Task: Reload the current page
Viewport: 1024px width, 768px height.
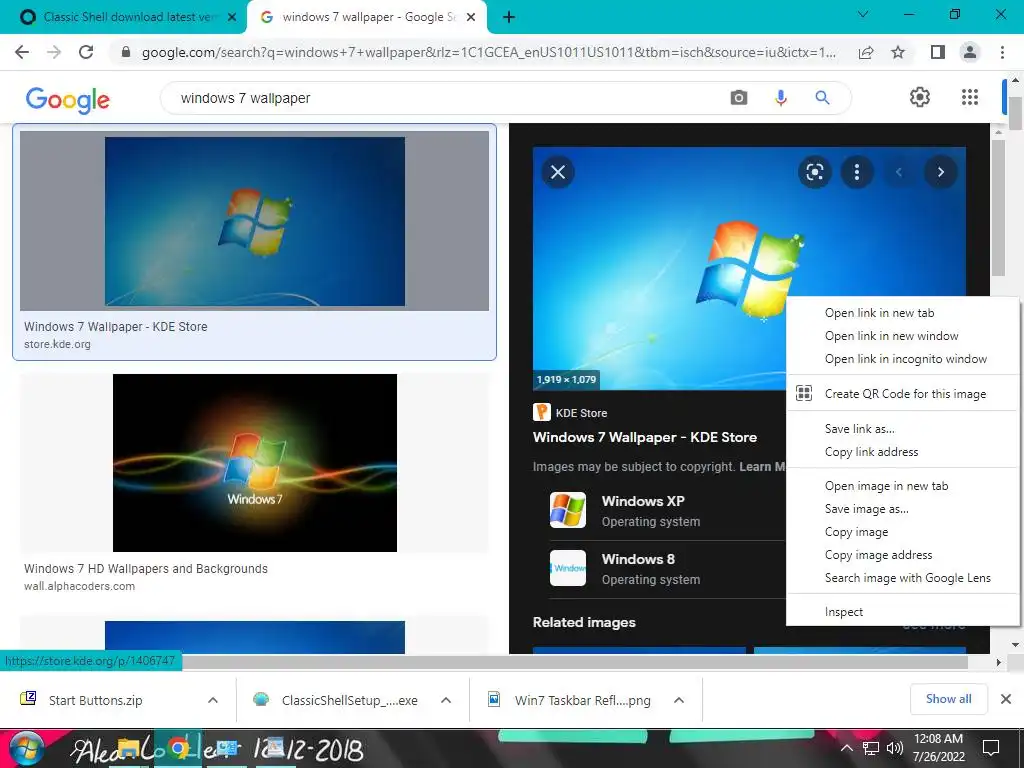Action: pos(86,52)
